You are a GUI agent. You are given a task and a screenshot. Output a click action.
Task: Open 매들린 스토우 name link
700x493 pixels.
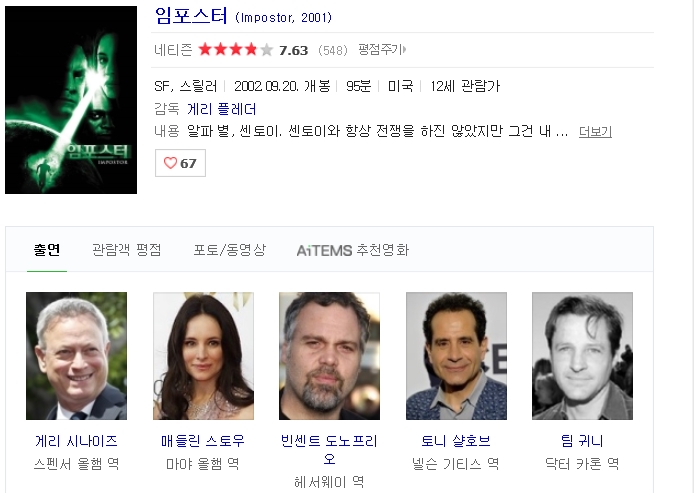click(x=203, y=441)
